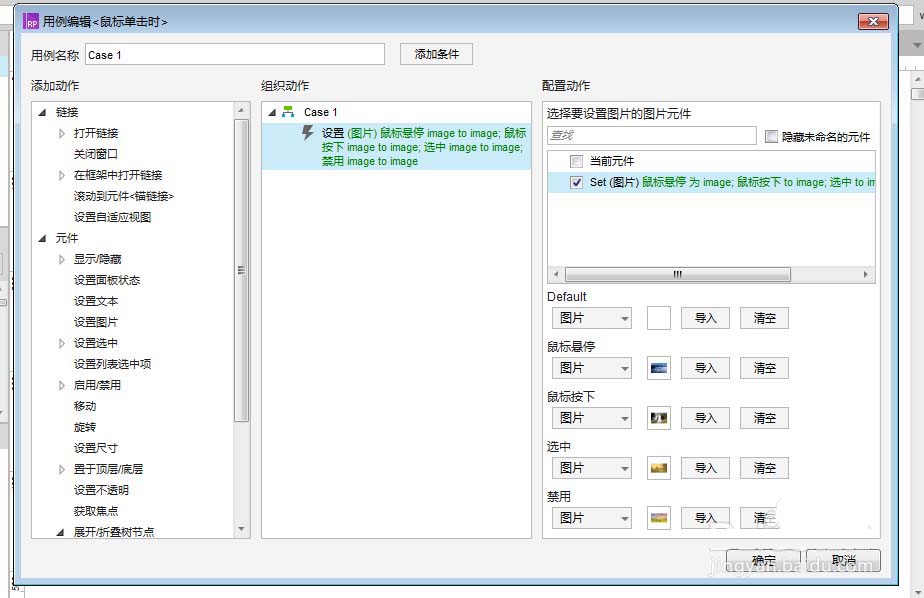This screenshot has width=924, height=598.
Task: Click the widget list scroll left arrow
Action: coord(556,275)
